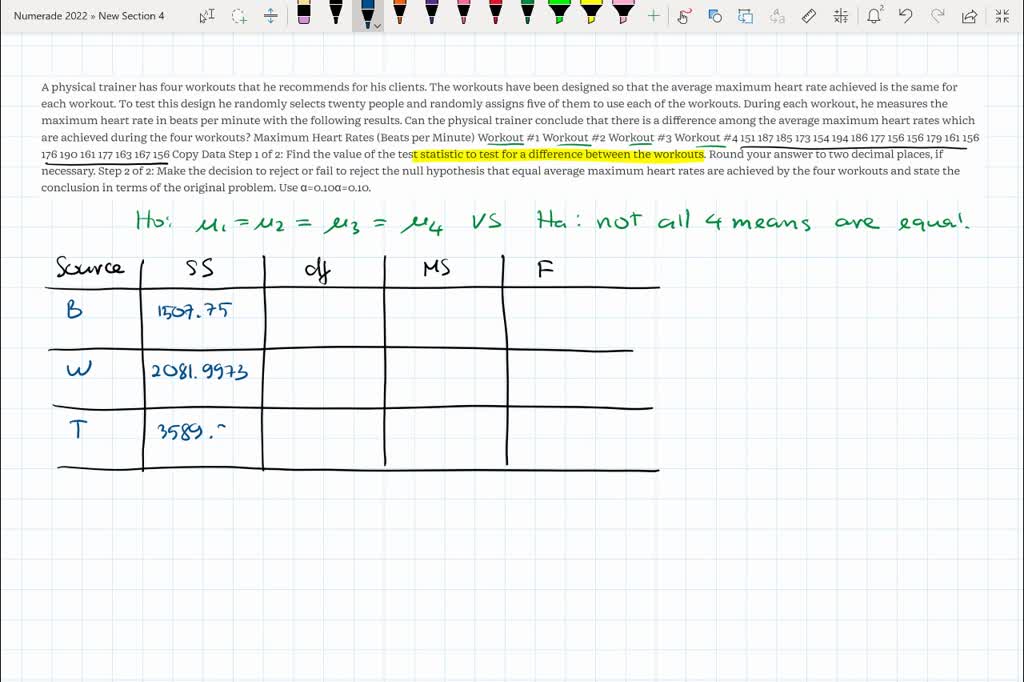Screen dimensions: 1024x682
Task: Open the Share button
Action: pyautogui.click(x=970, y=16)
